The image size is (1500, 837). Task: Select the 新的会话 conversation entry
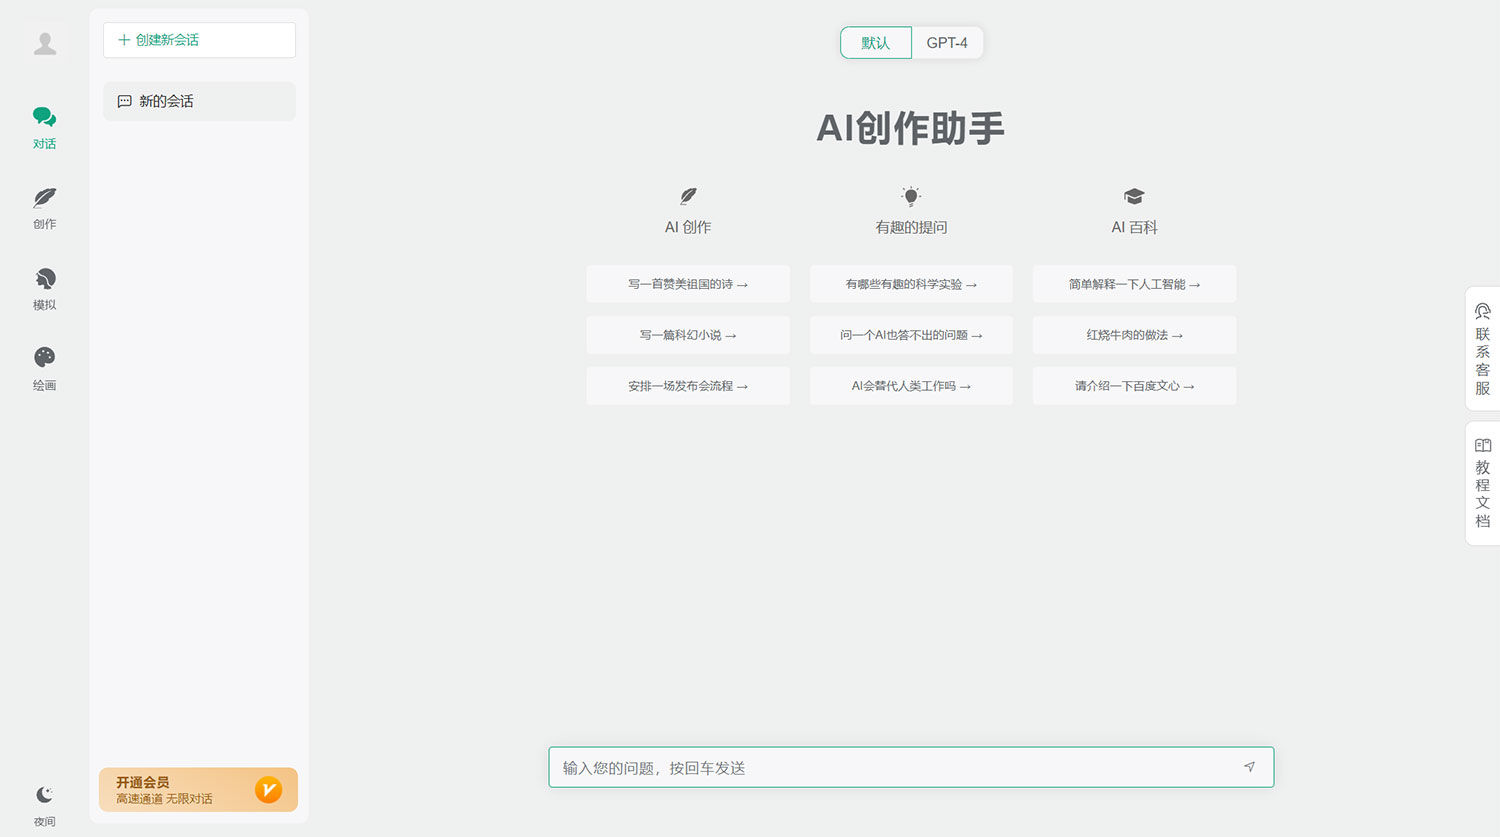(198, 101)
